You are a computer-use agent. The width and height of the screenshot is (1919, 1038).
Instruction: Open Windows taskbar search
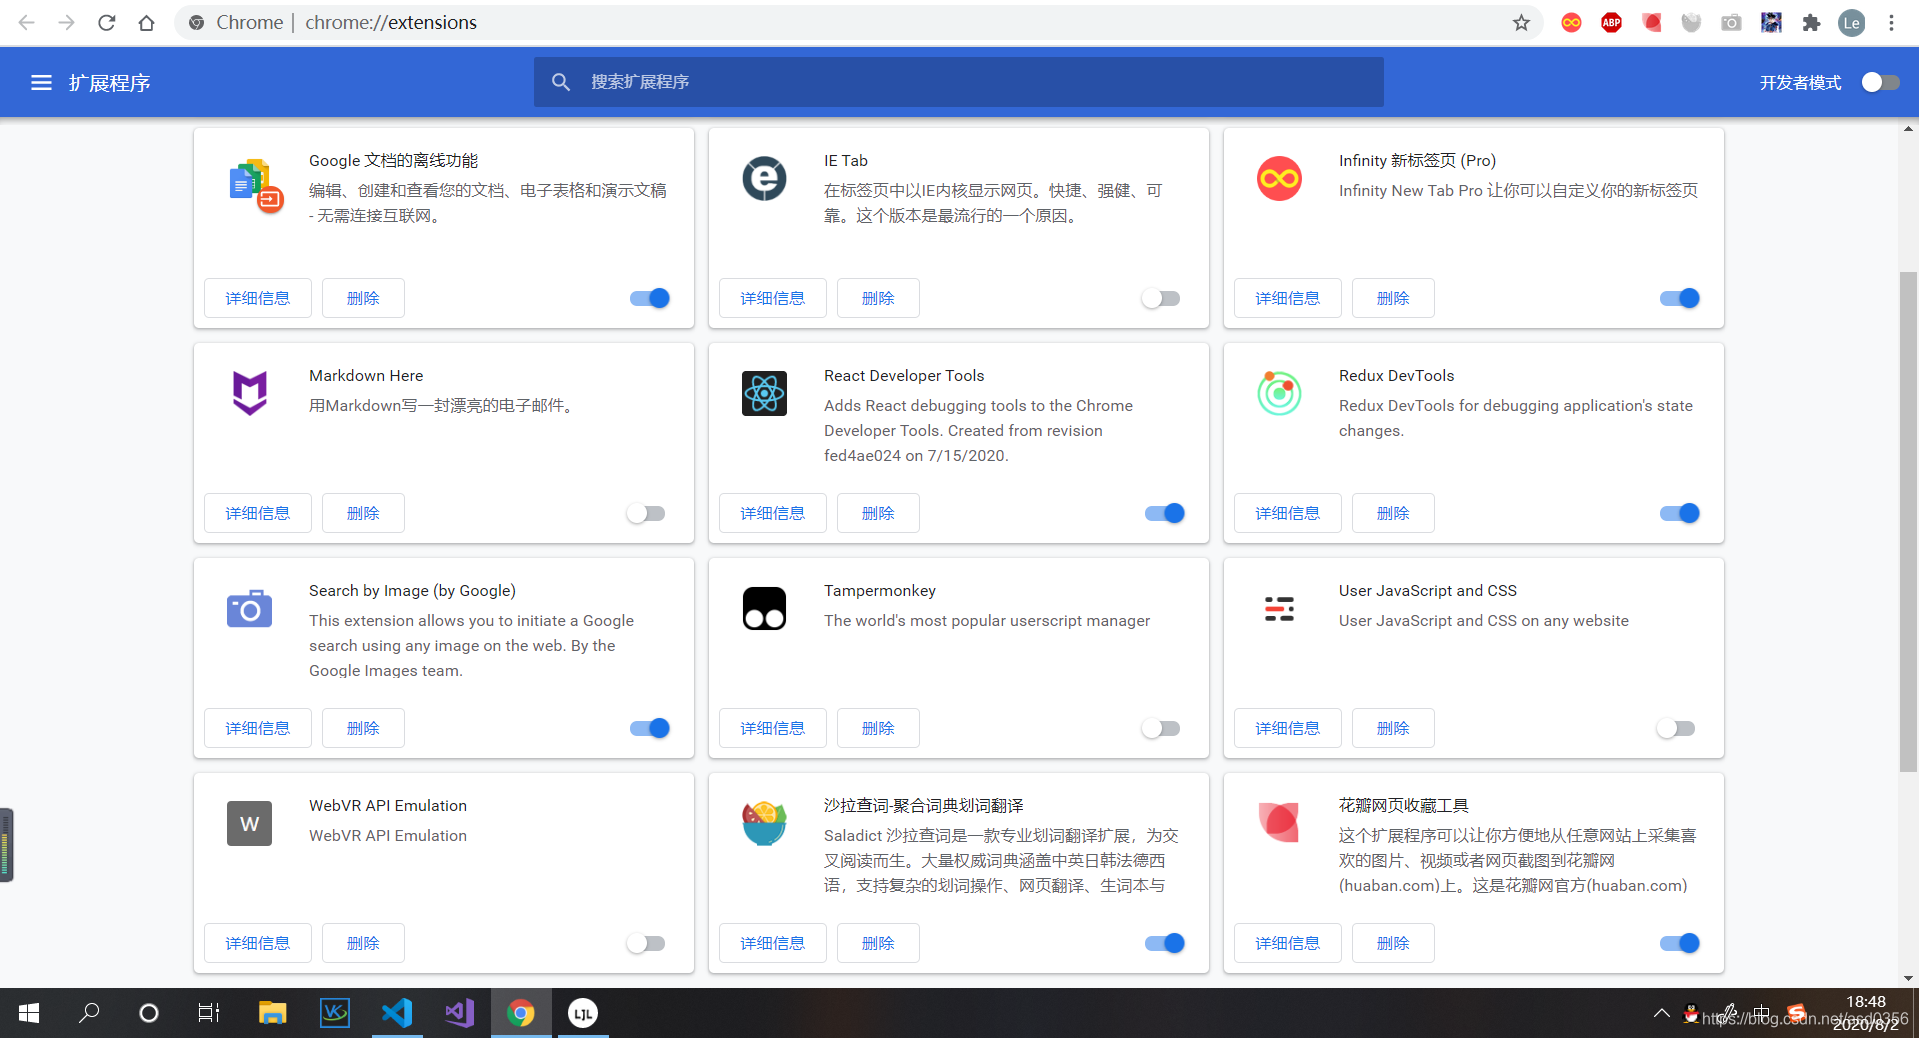(x=89, y=1013)
